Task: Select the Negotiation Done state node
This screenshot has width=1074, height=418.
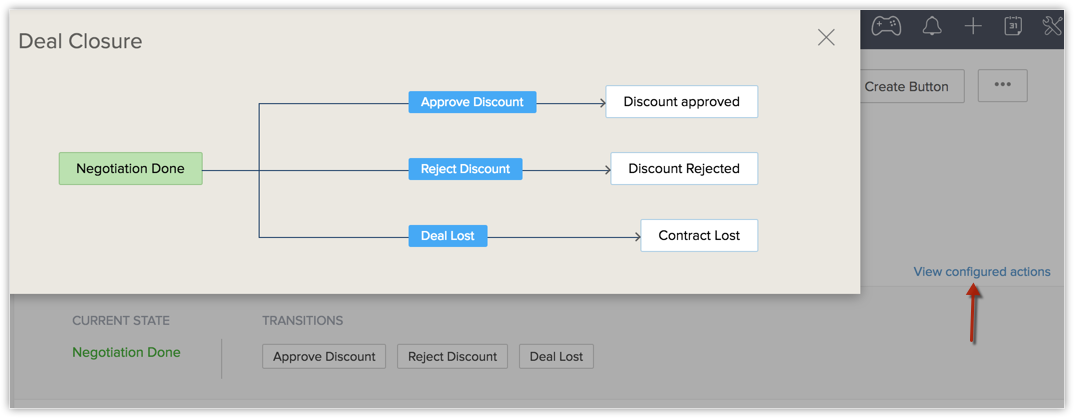Action: [130, 169]
